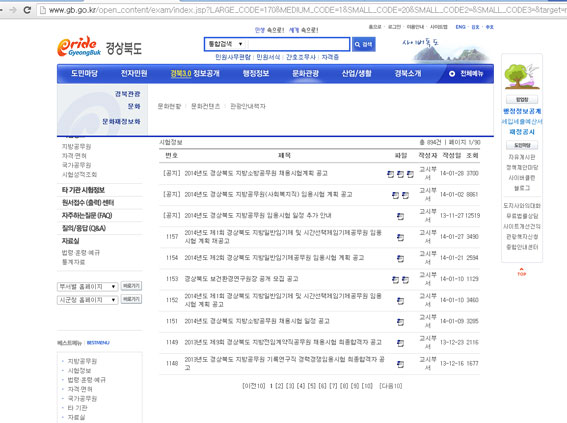Open first file icon of 사회복지직 임용시험 공고
Screen dimensions: 567x423
(x=396, y=195)
